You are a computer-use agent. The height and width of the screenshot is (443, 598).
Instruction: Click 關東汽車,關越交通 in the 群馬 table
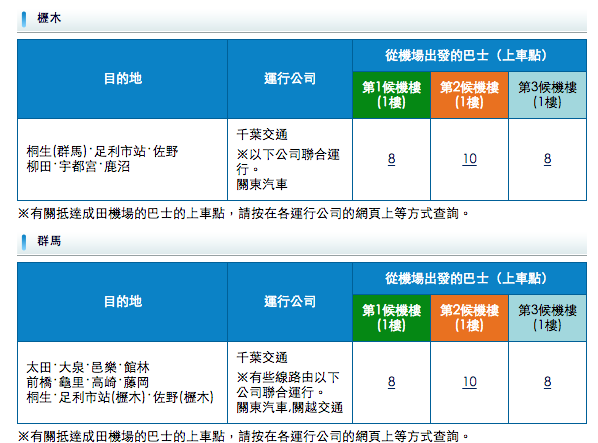[289, 408]
